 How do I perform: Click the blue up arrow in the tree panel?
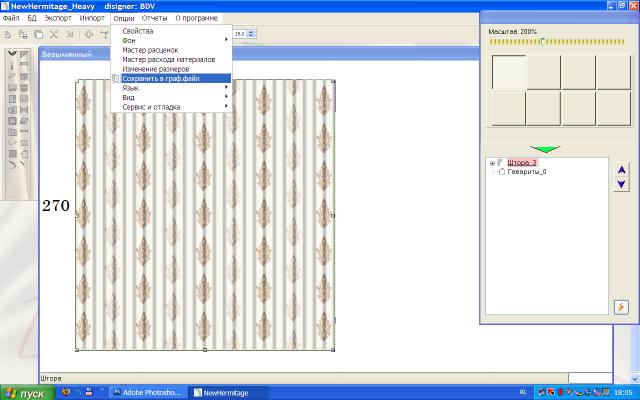click(x=620, y=169)
